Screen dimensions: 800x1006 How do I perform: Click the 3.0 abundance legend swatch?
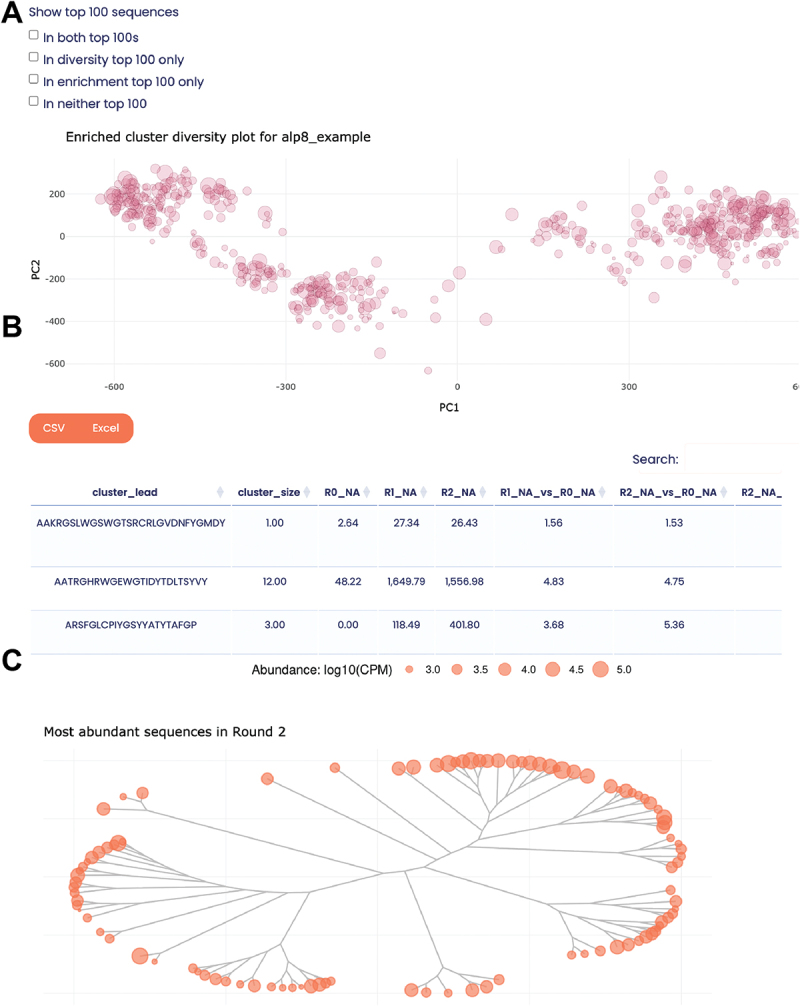tap(409, 669)
